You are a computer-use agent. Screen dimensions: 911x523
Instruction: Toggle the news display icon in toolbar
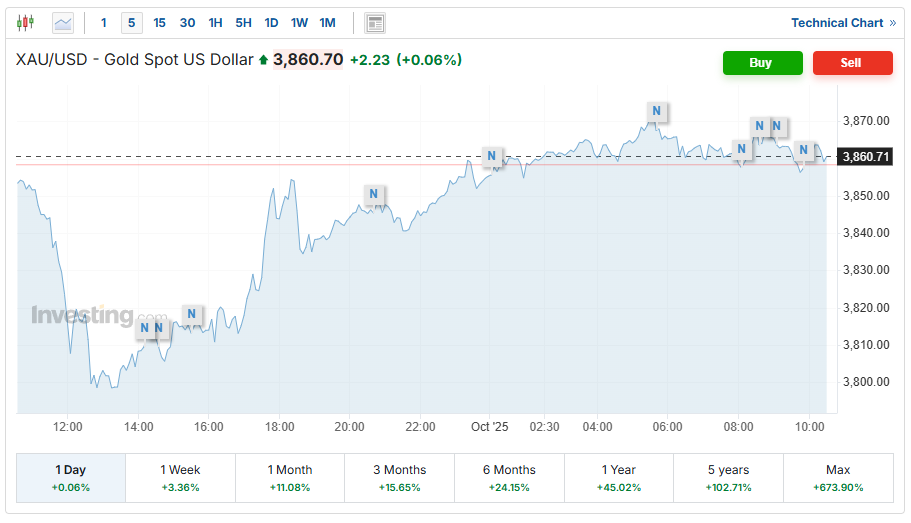pos(375,22)
